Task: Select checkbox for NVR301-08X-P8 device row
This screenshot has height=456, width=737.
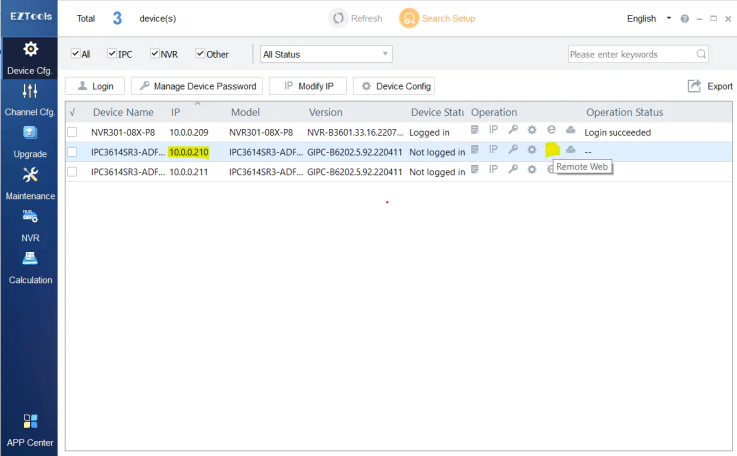Action: tap(72, 132)
